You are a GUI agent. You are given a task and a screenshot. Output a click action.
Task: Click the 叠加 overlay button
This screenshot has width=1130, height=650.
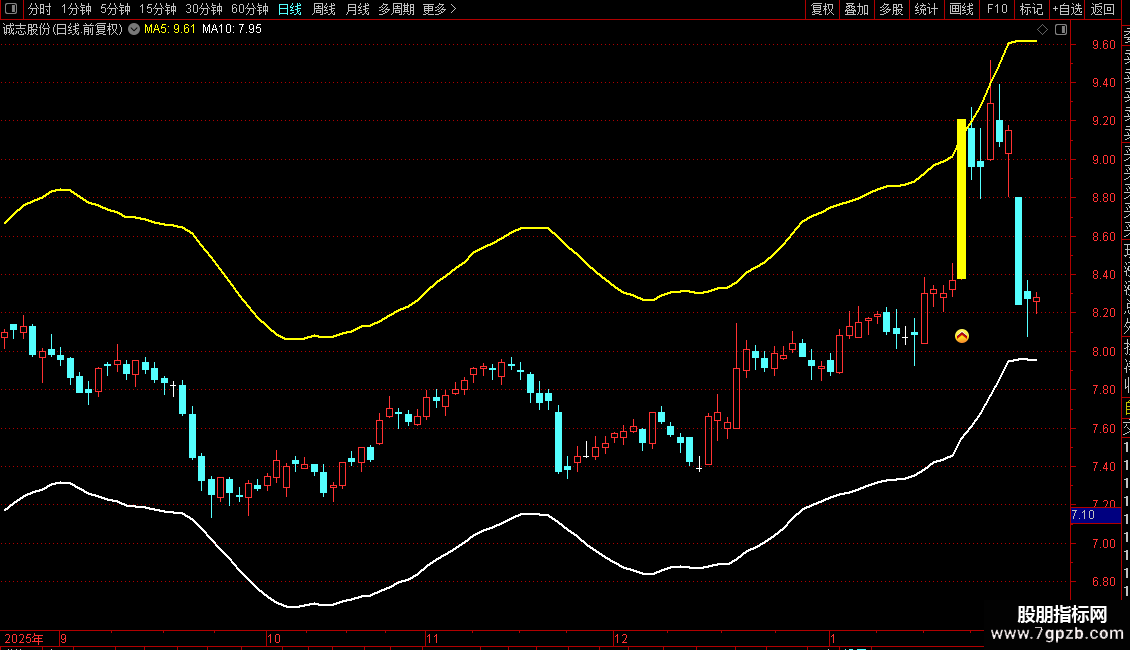(x=856, y=9)
